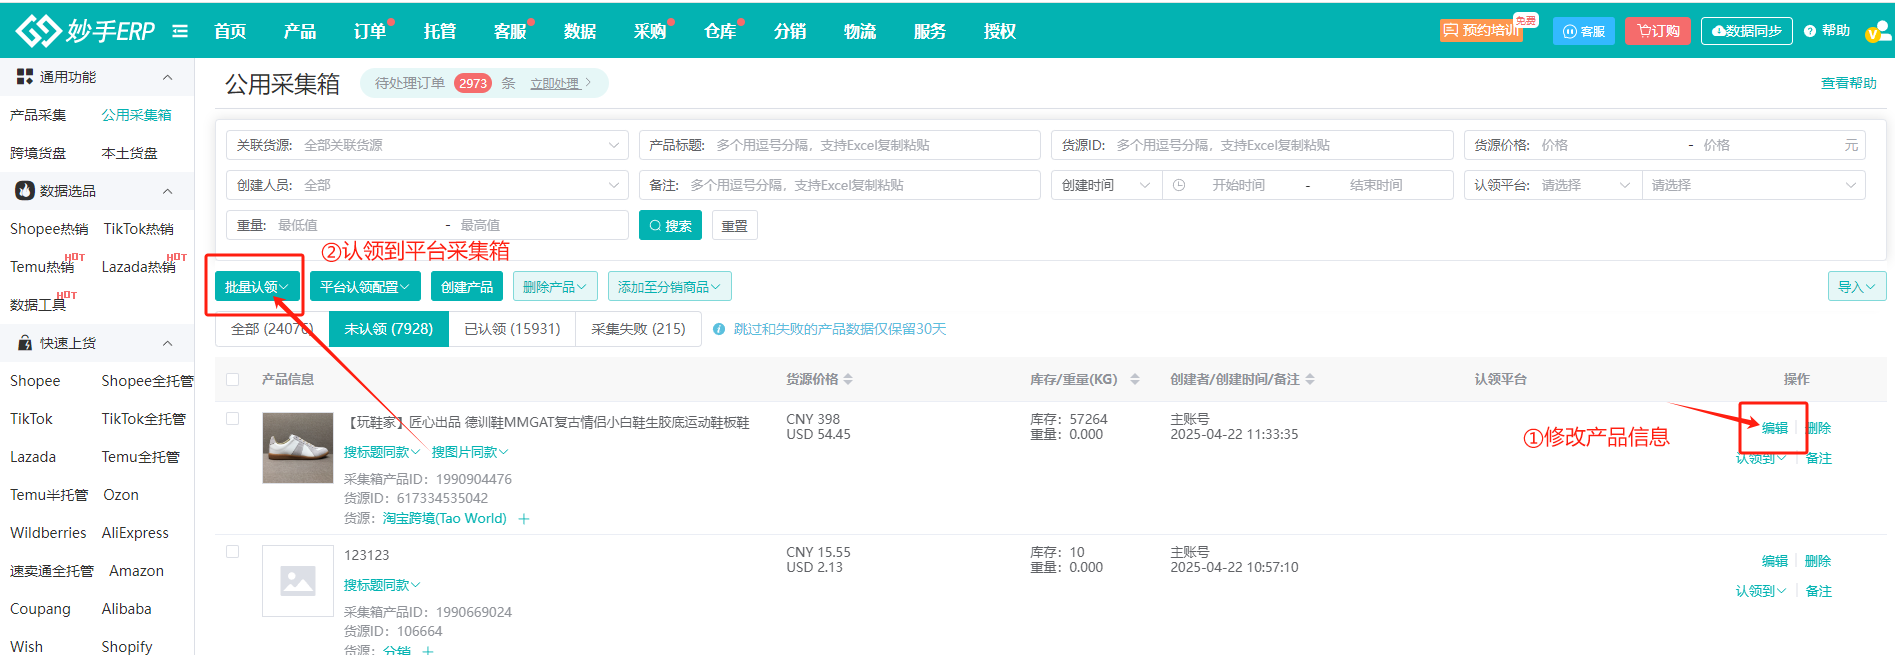Screen dimensions: 1895x655
Task: Click the 快速上货 bag icon in sidebar
Action: tap(25, 343)
